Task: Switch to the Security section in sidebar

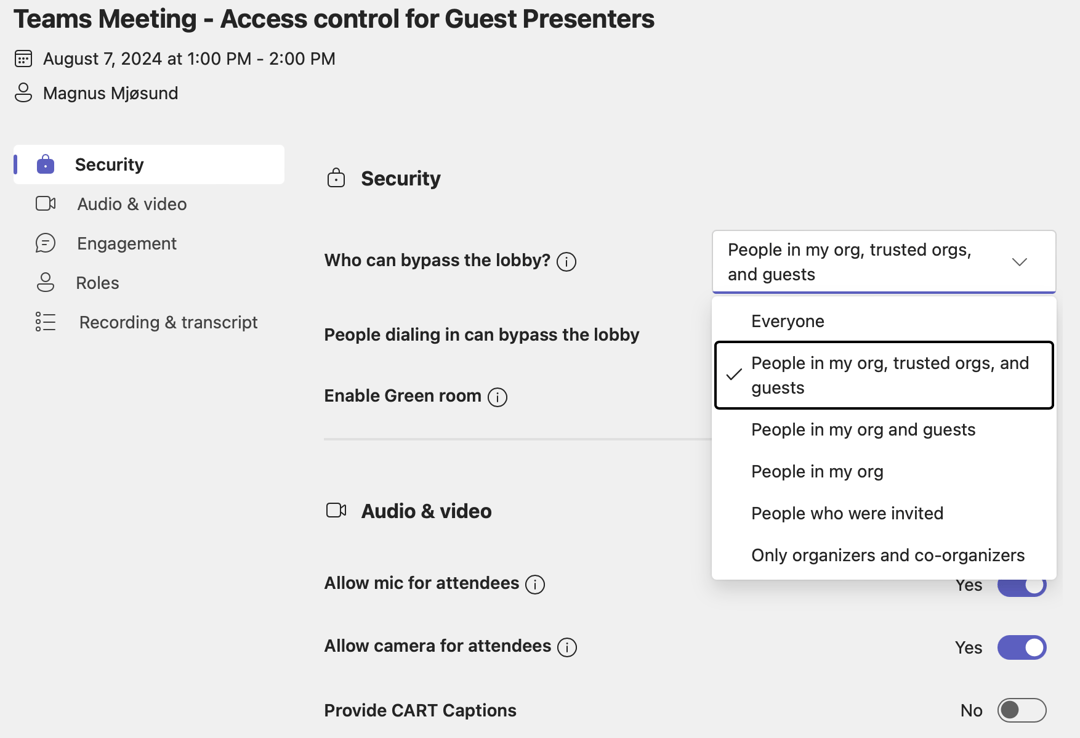Action: click(108, 163)
